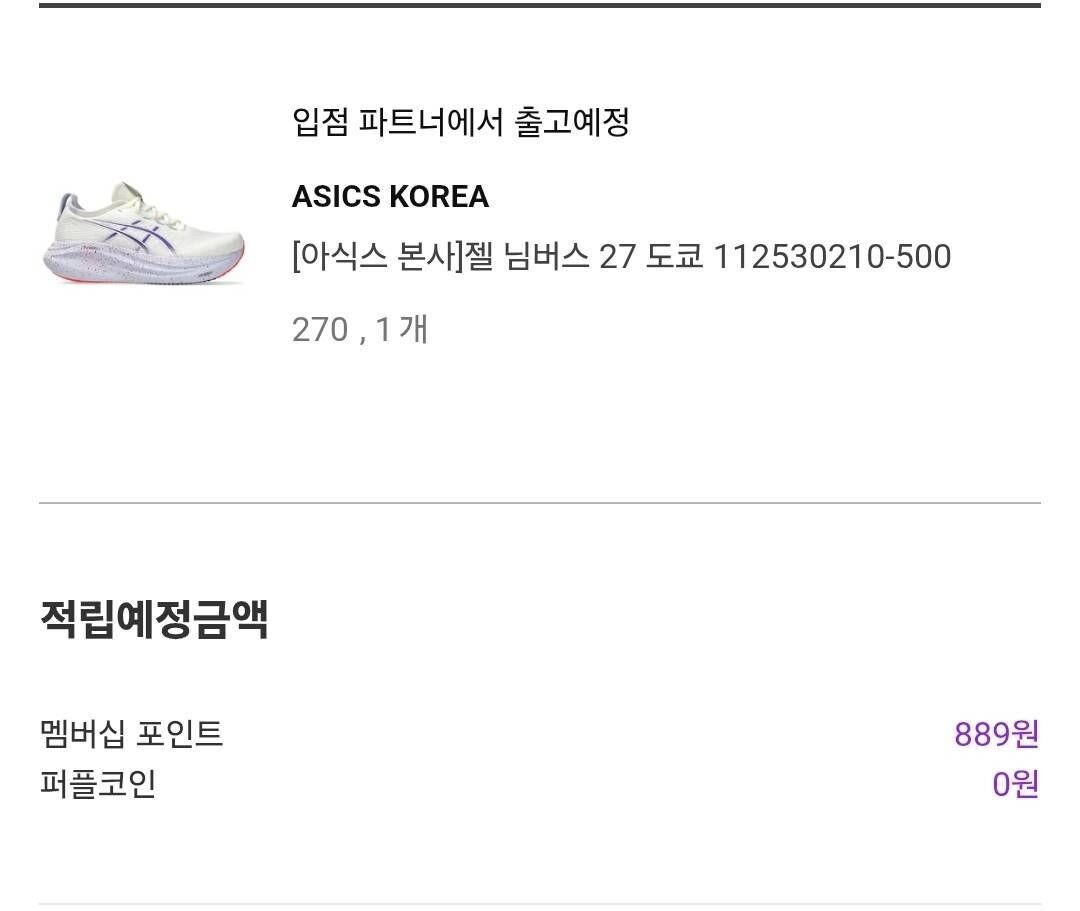Tap the 입점 파트너에서 출고예정 shipping notice
This screenshot has height=911, width=1080.
tap(460, 122)
